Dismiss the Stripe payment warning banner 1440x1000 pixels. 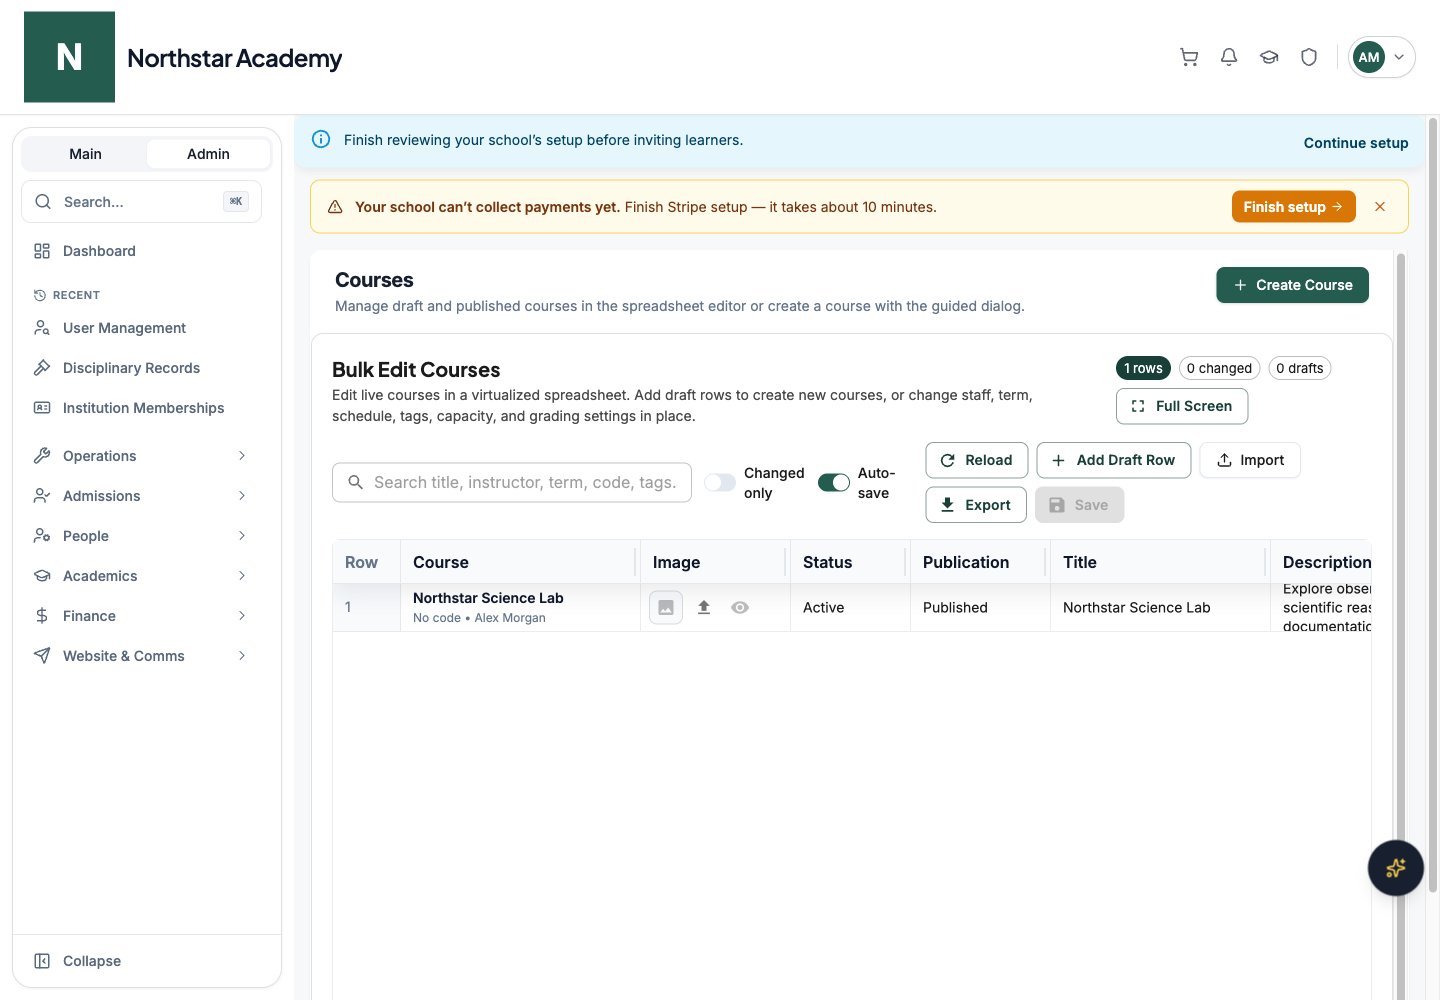coord(1380,207)
